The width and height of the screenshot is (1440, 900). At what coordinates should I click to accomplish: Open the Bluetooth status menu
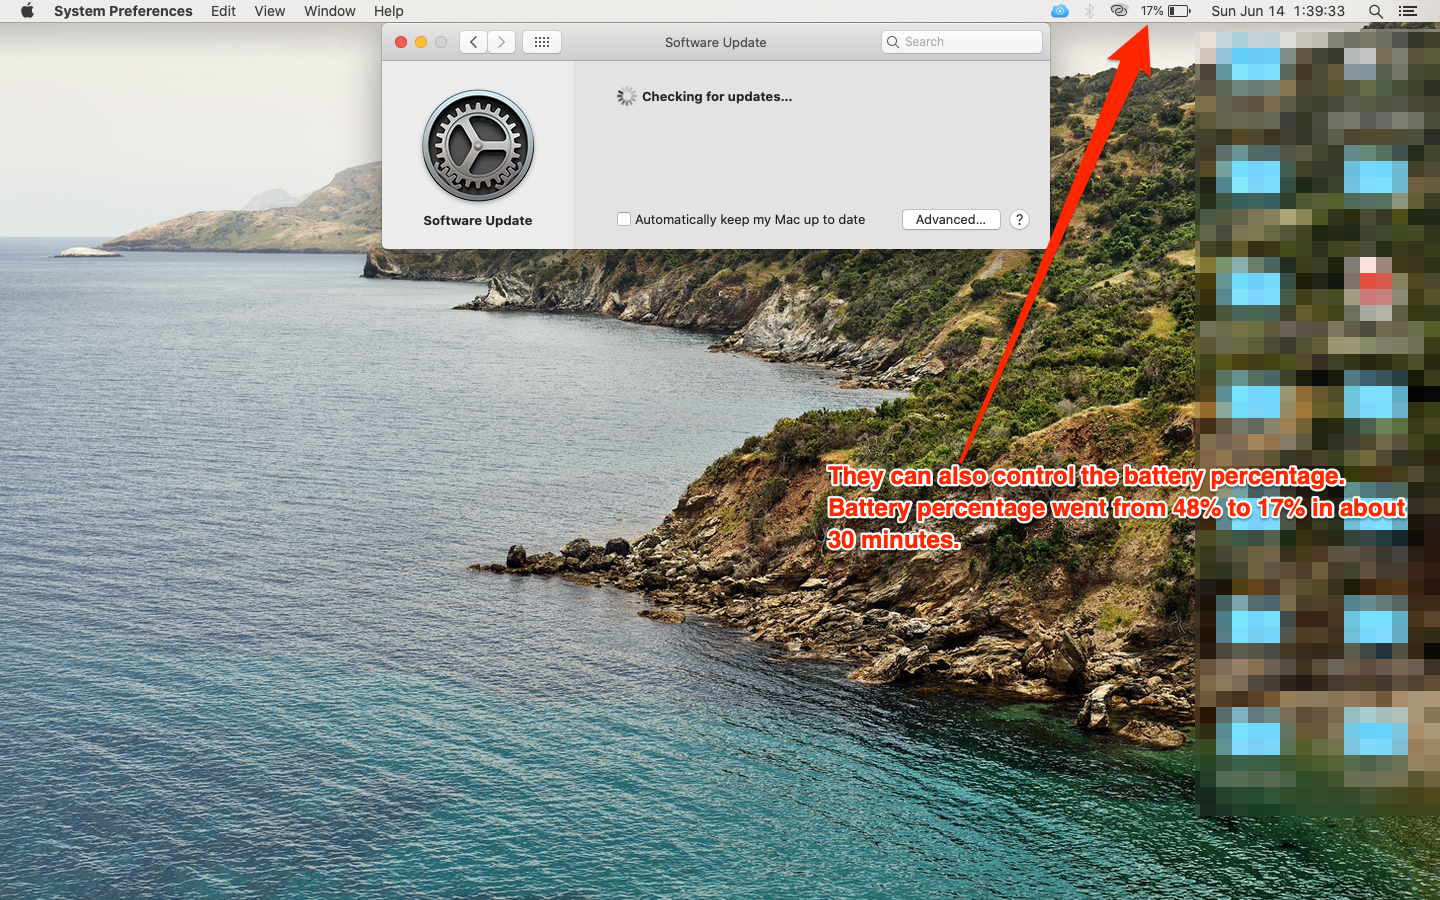pos(1090,11)
